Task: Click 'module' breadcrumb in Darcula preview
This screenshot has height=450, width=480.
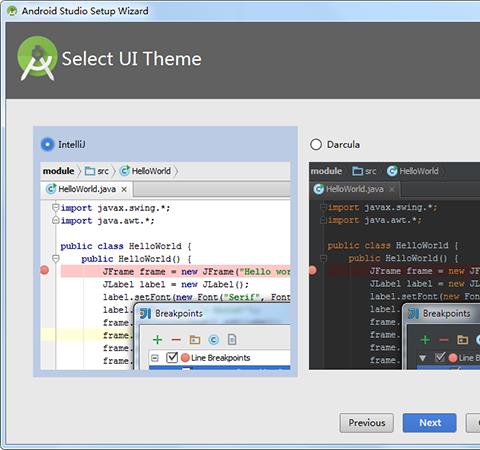Action: [326, 171]
